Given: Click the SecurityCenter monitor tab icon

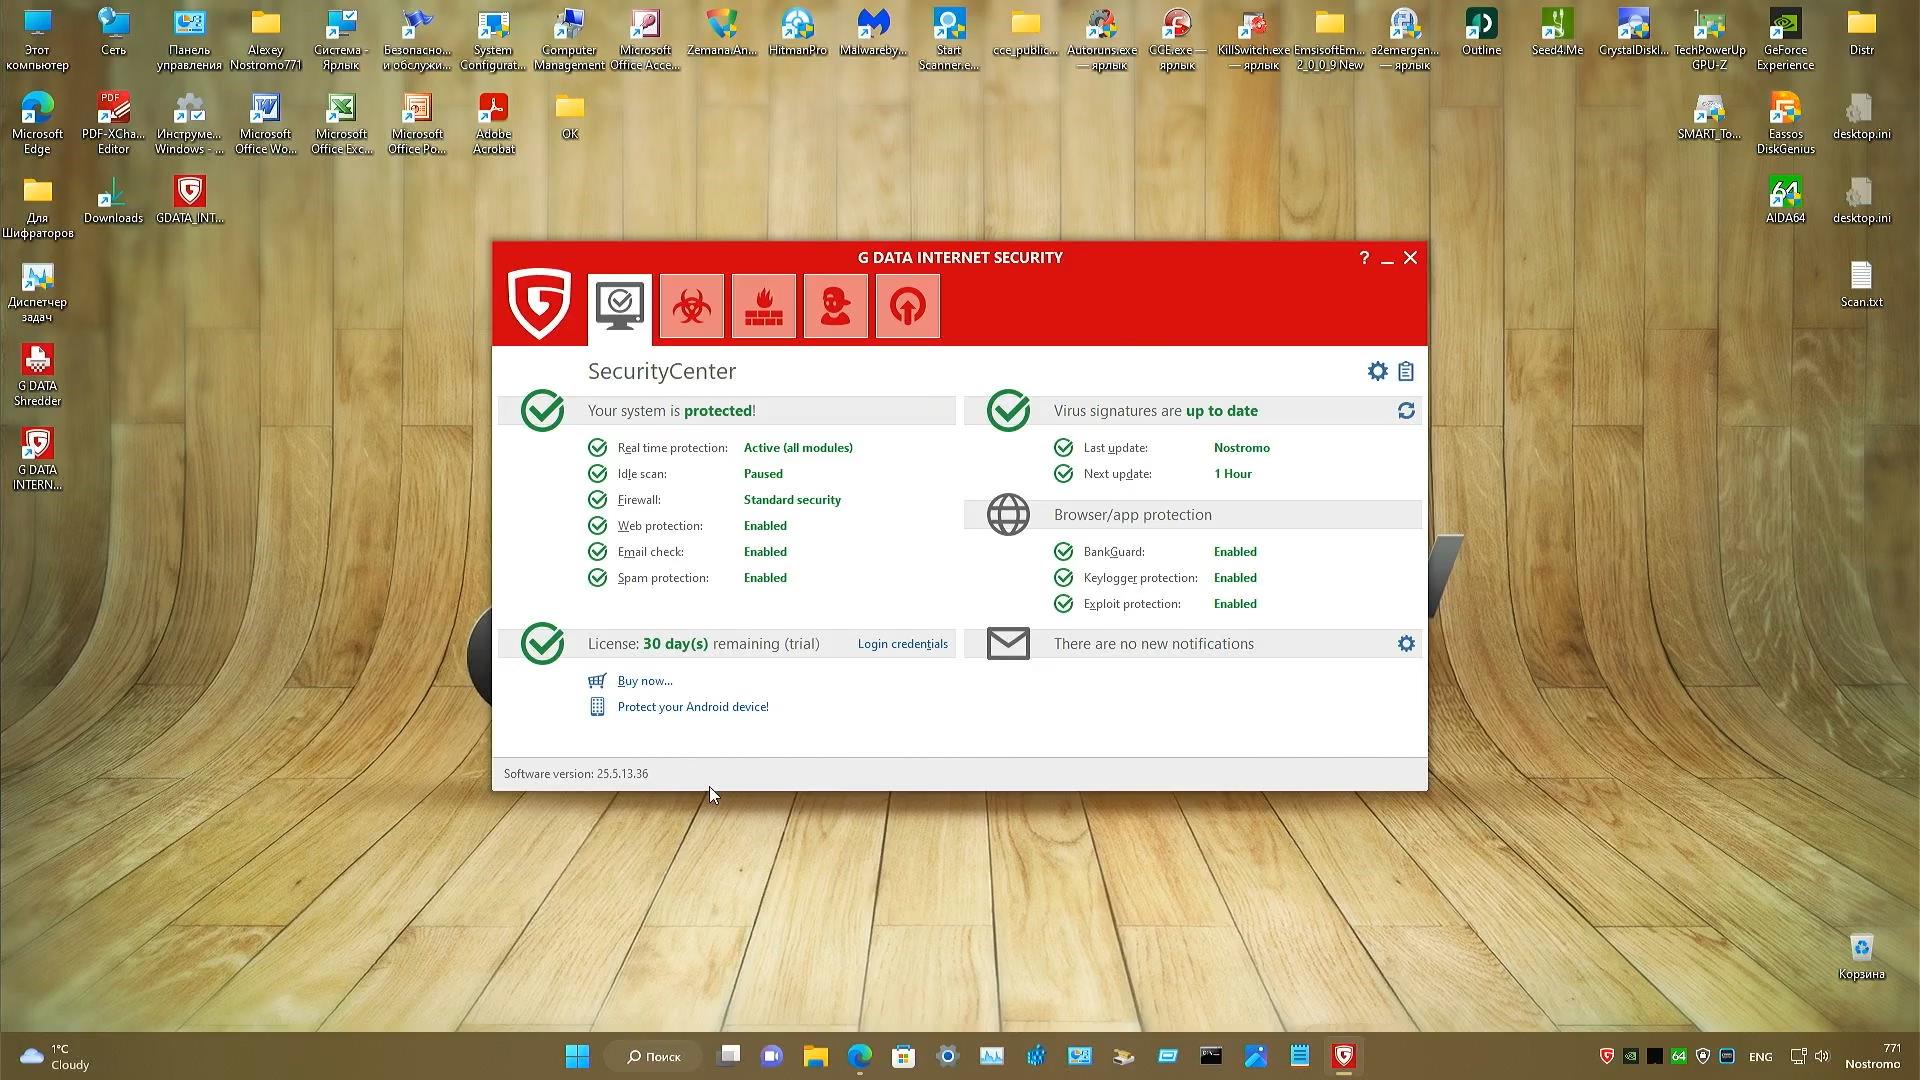Looking at the screenshot, I should (x=619, y=306).
